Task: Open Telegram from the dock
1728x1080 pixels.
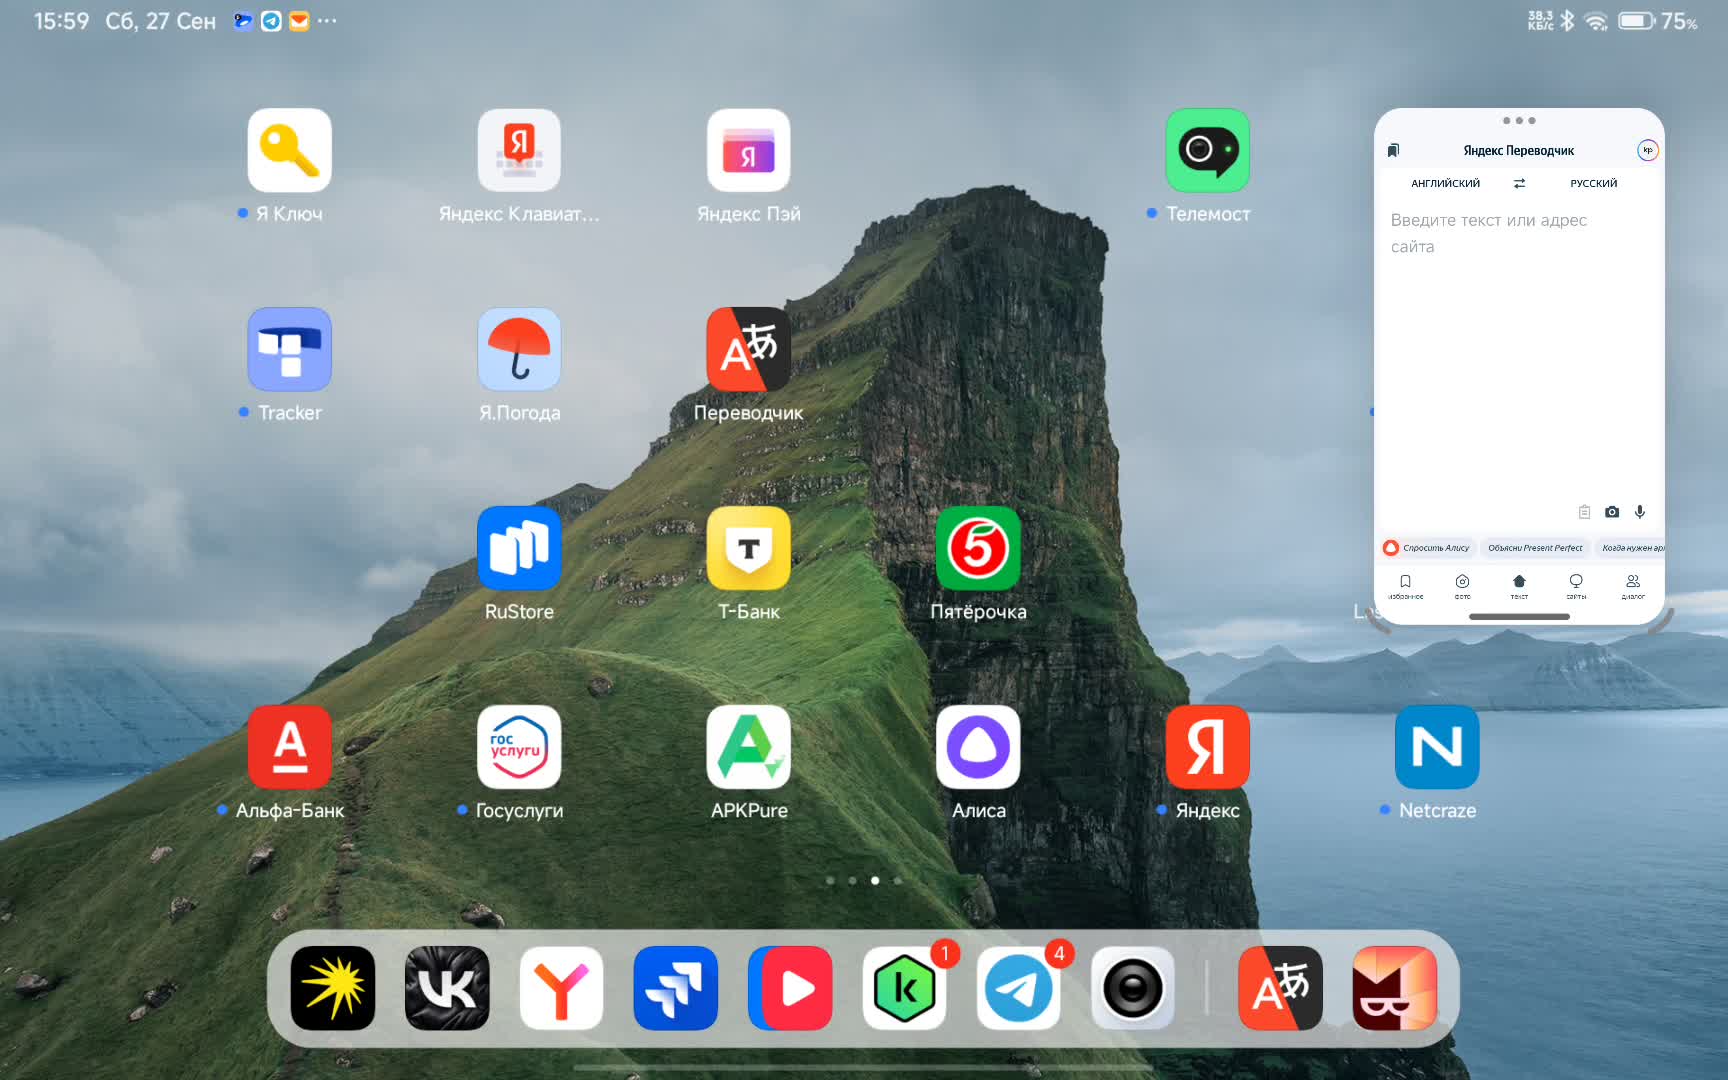Action: [x=1018, y=988]
